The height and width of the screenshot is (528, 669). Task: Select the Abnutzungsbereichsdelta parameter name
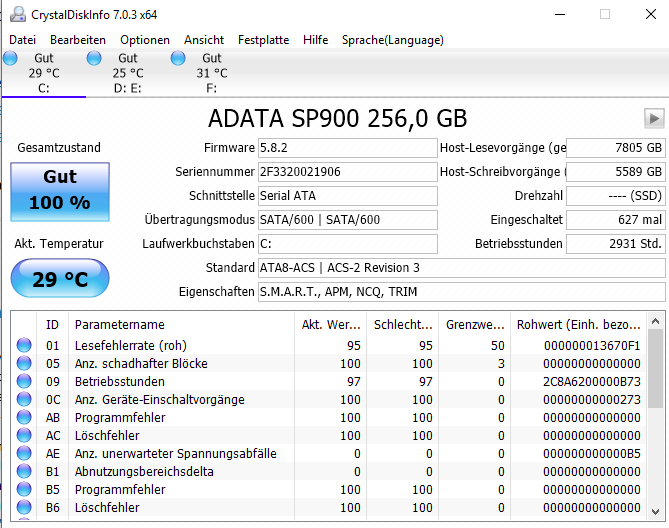click(x=144, y=471)
